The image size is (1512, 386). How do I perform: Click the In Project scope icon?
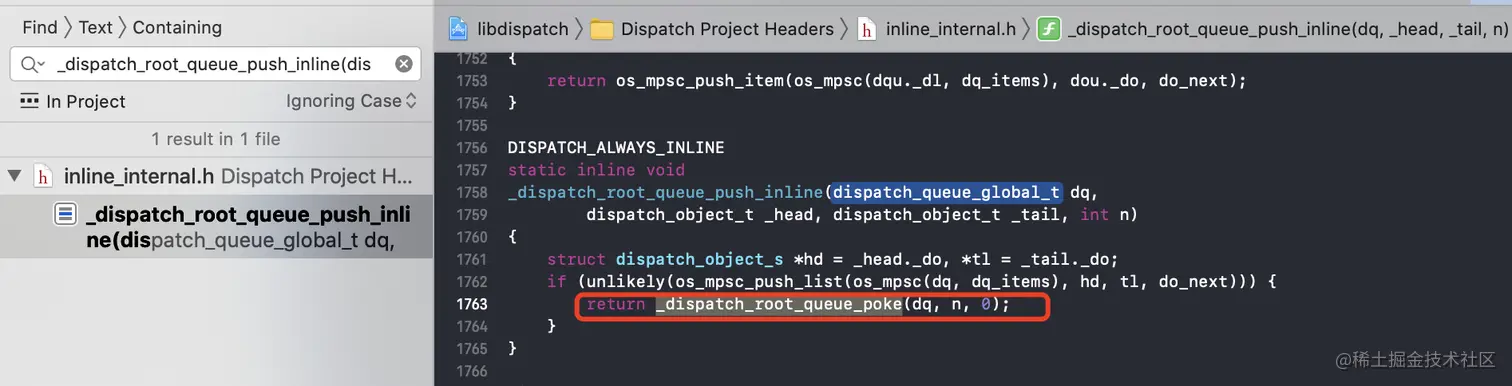coord(29,101)
